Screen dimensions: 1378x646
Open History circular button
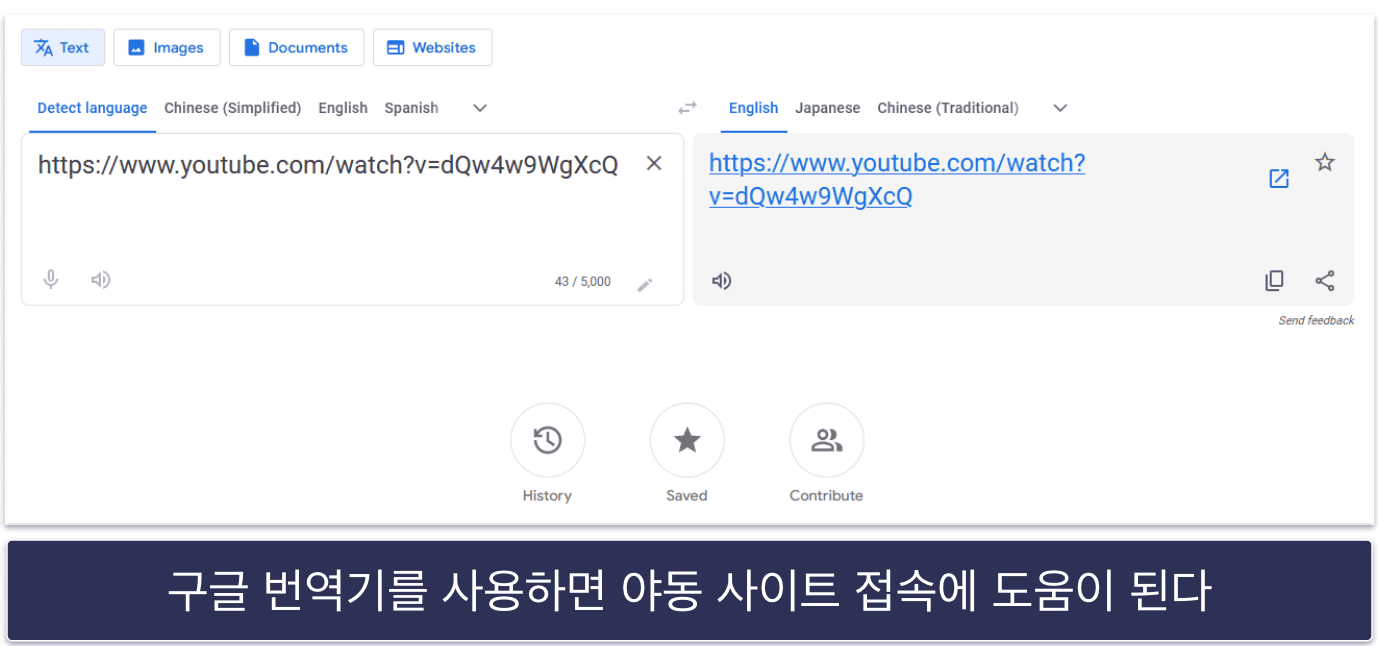[547, 440]
